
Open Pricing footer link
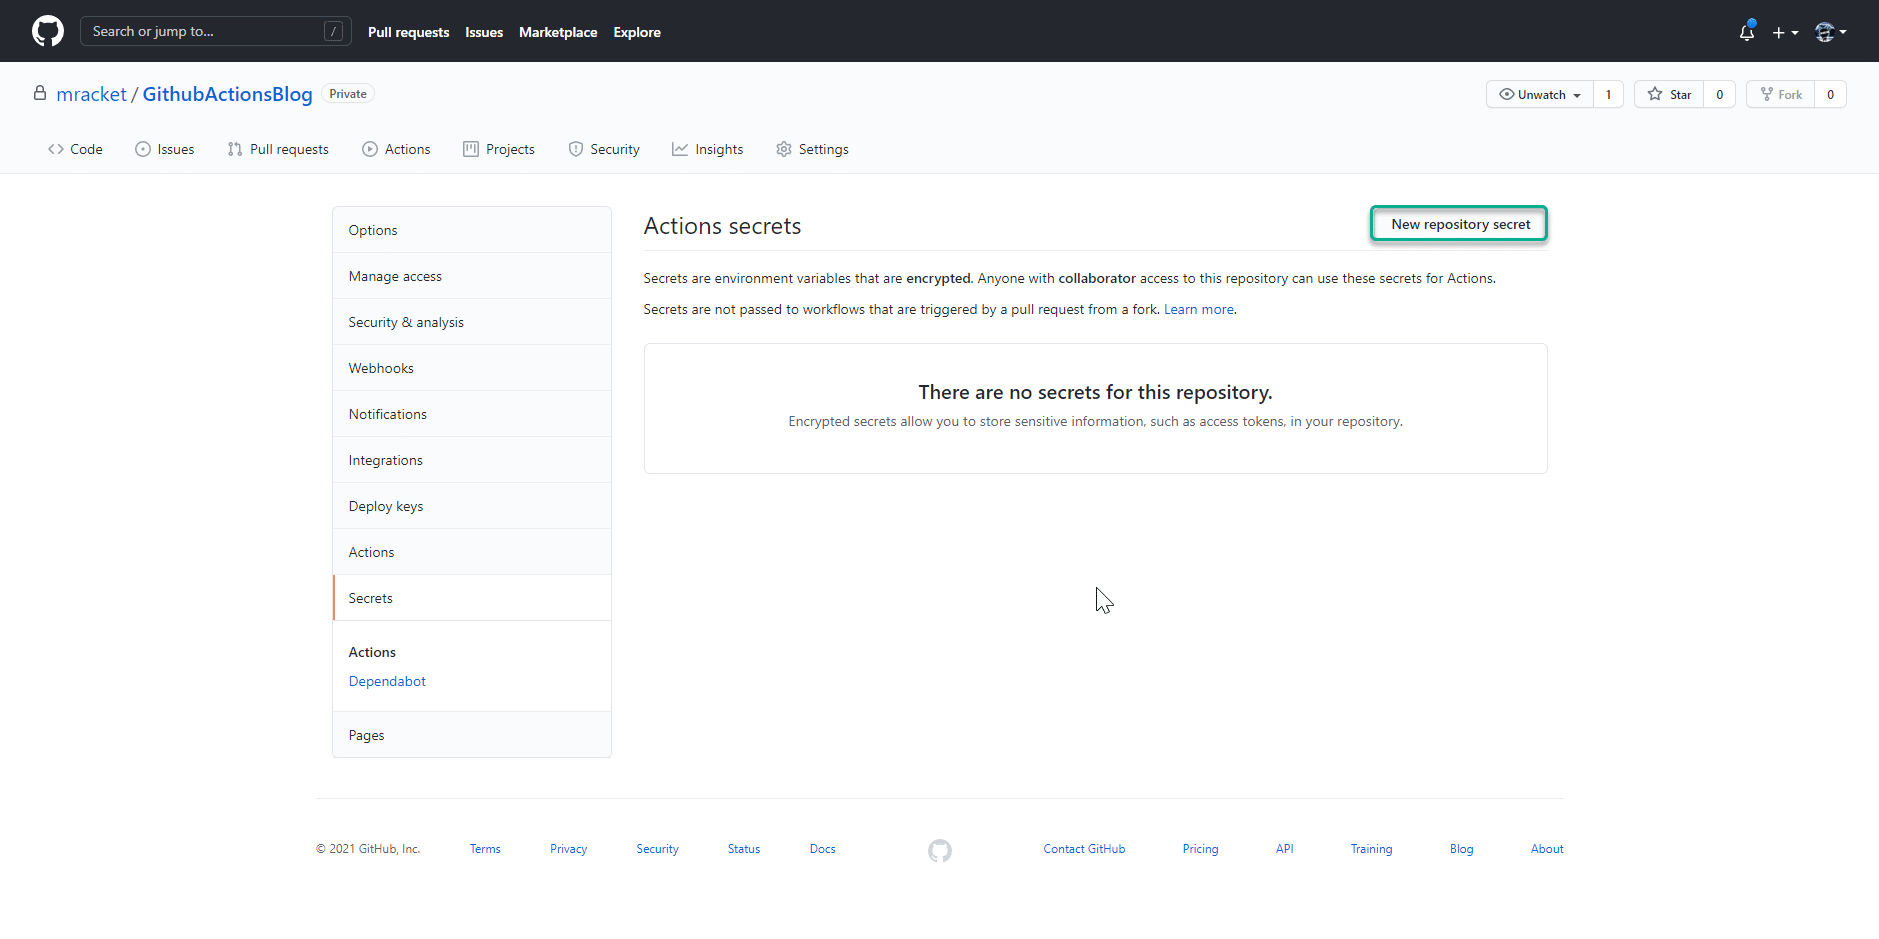coord(1200,849)
